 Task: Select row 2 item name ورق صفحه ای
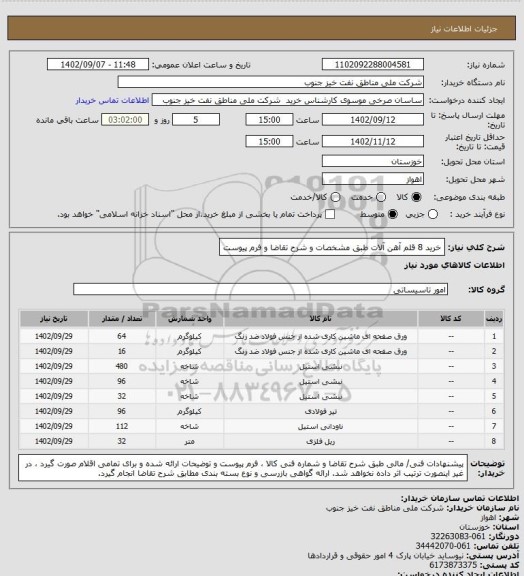tap(320, 351)
